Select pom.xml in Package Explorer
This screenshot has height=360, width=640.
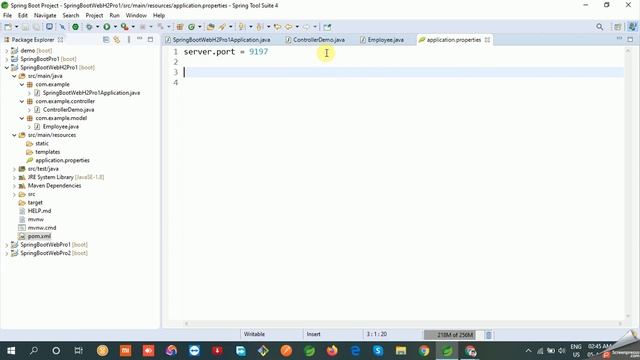point(39,236)
